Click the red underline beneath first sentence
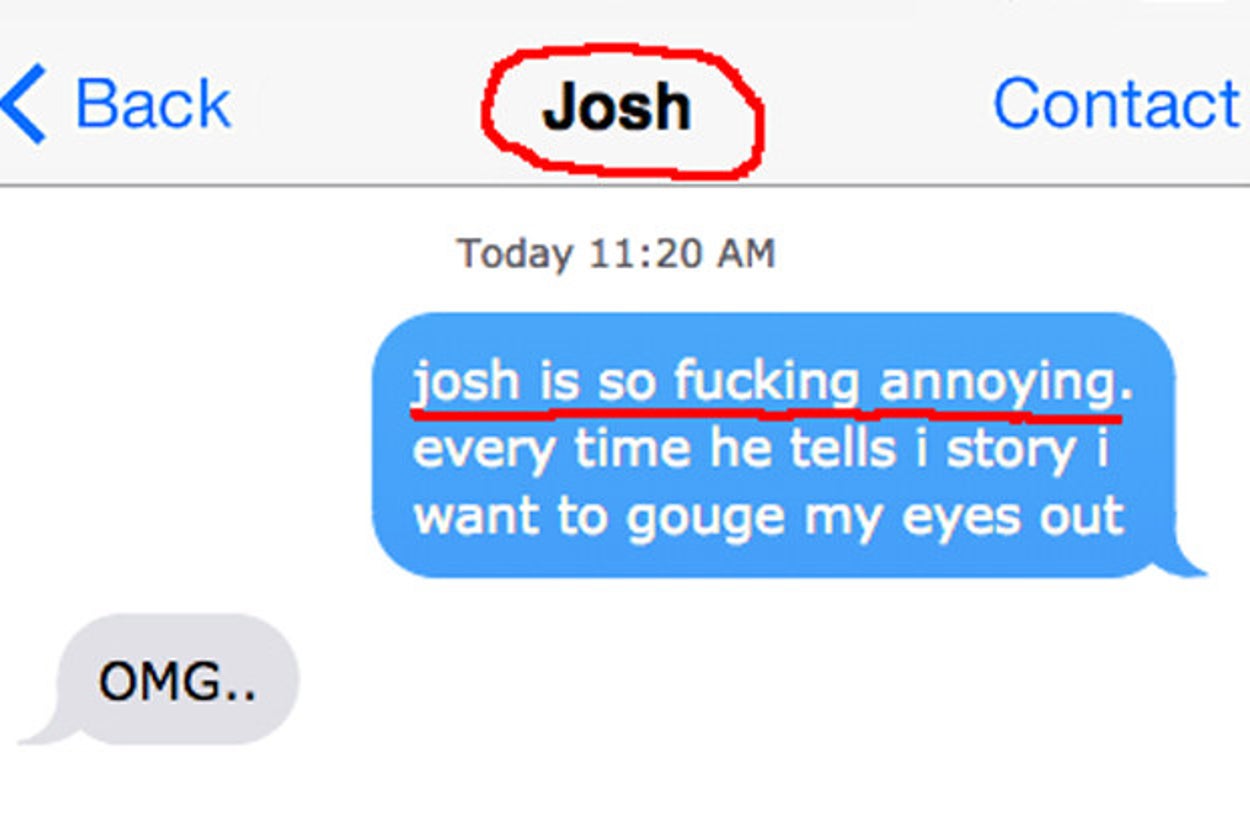This screenshot has width=1250, height=830. click(766, 408)
